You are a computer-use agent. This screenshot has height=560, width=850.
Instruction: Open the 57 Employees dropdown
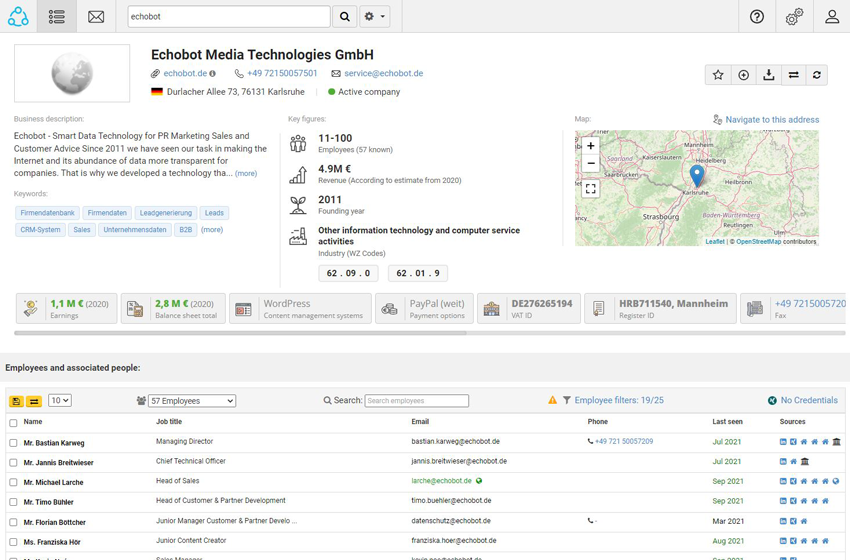point(192,401)
